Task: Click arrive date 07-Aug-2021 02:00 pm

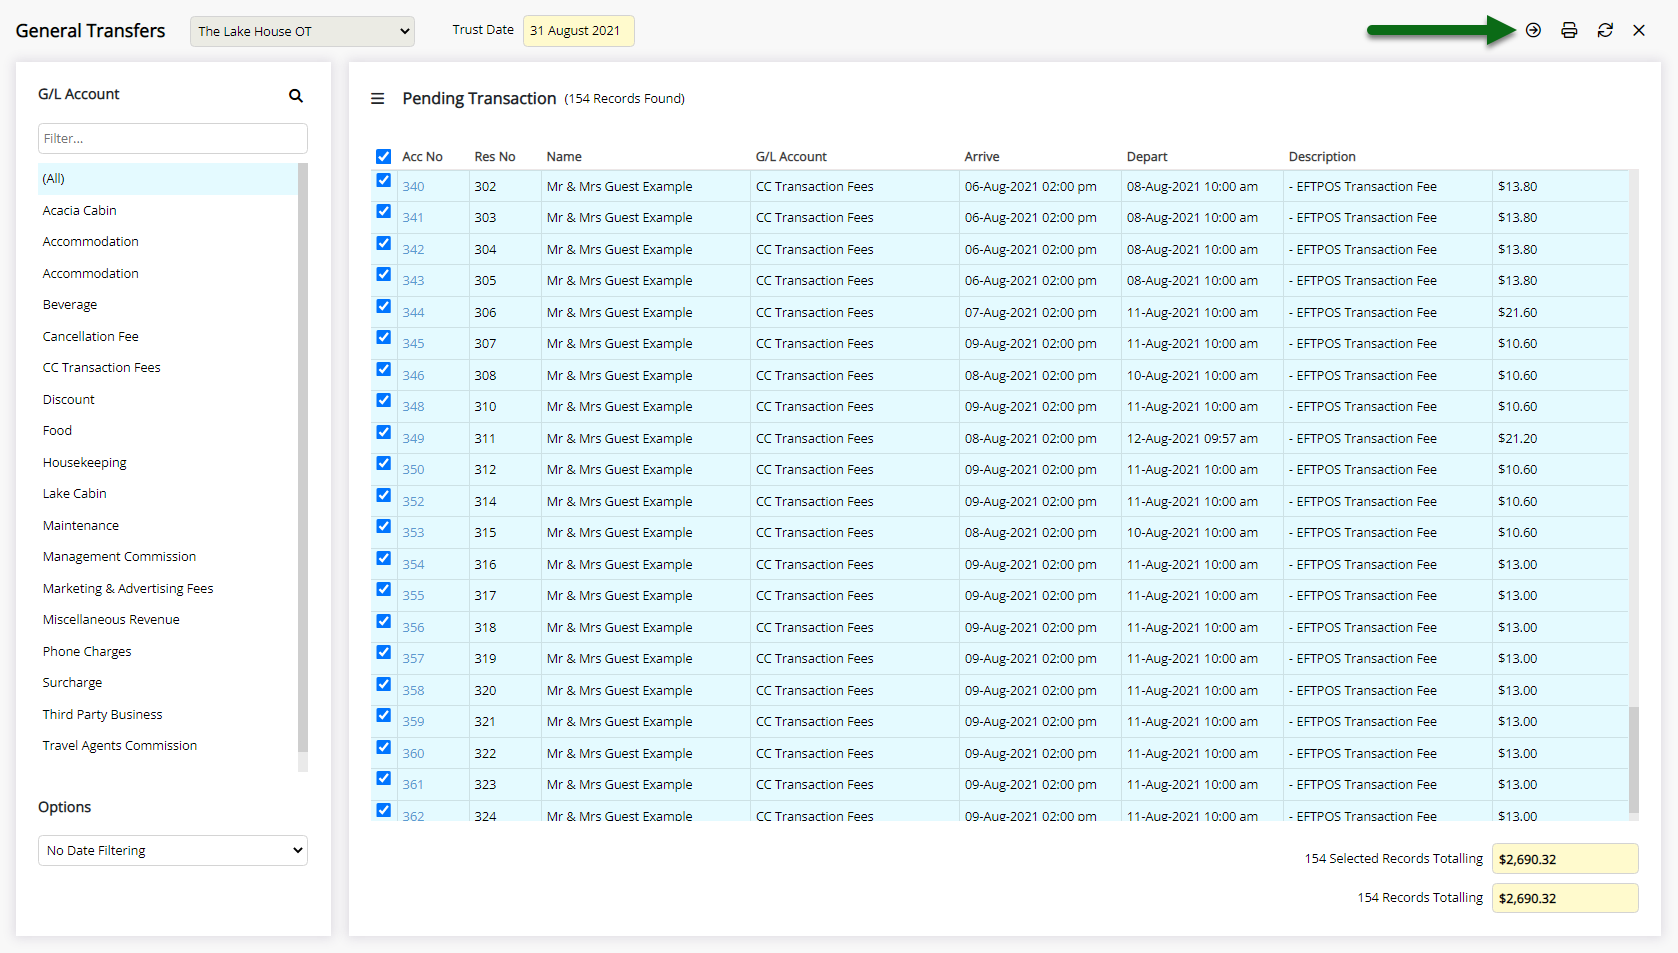Action: click(x=1030, y=312)
